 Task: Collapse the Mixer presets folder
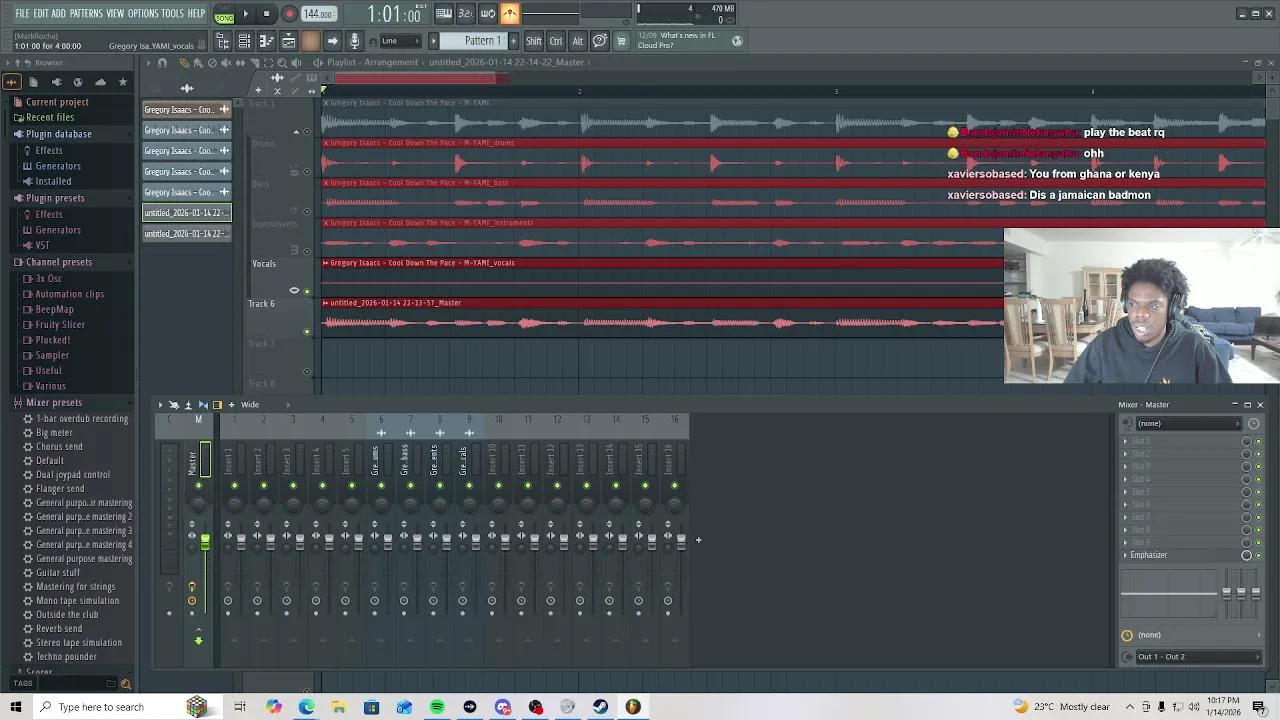(54, 403)
